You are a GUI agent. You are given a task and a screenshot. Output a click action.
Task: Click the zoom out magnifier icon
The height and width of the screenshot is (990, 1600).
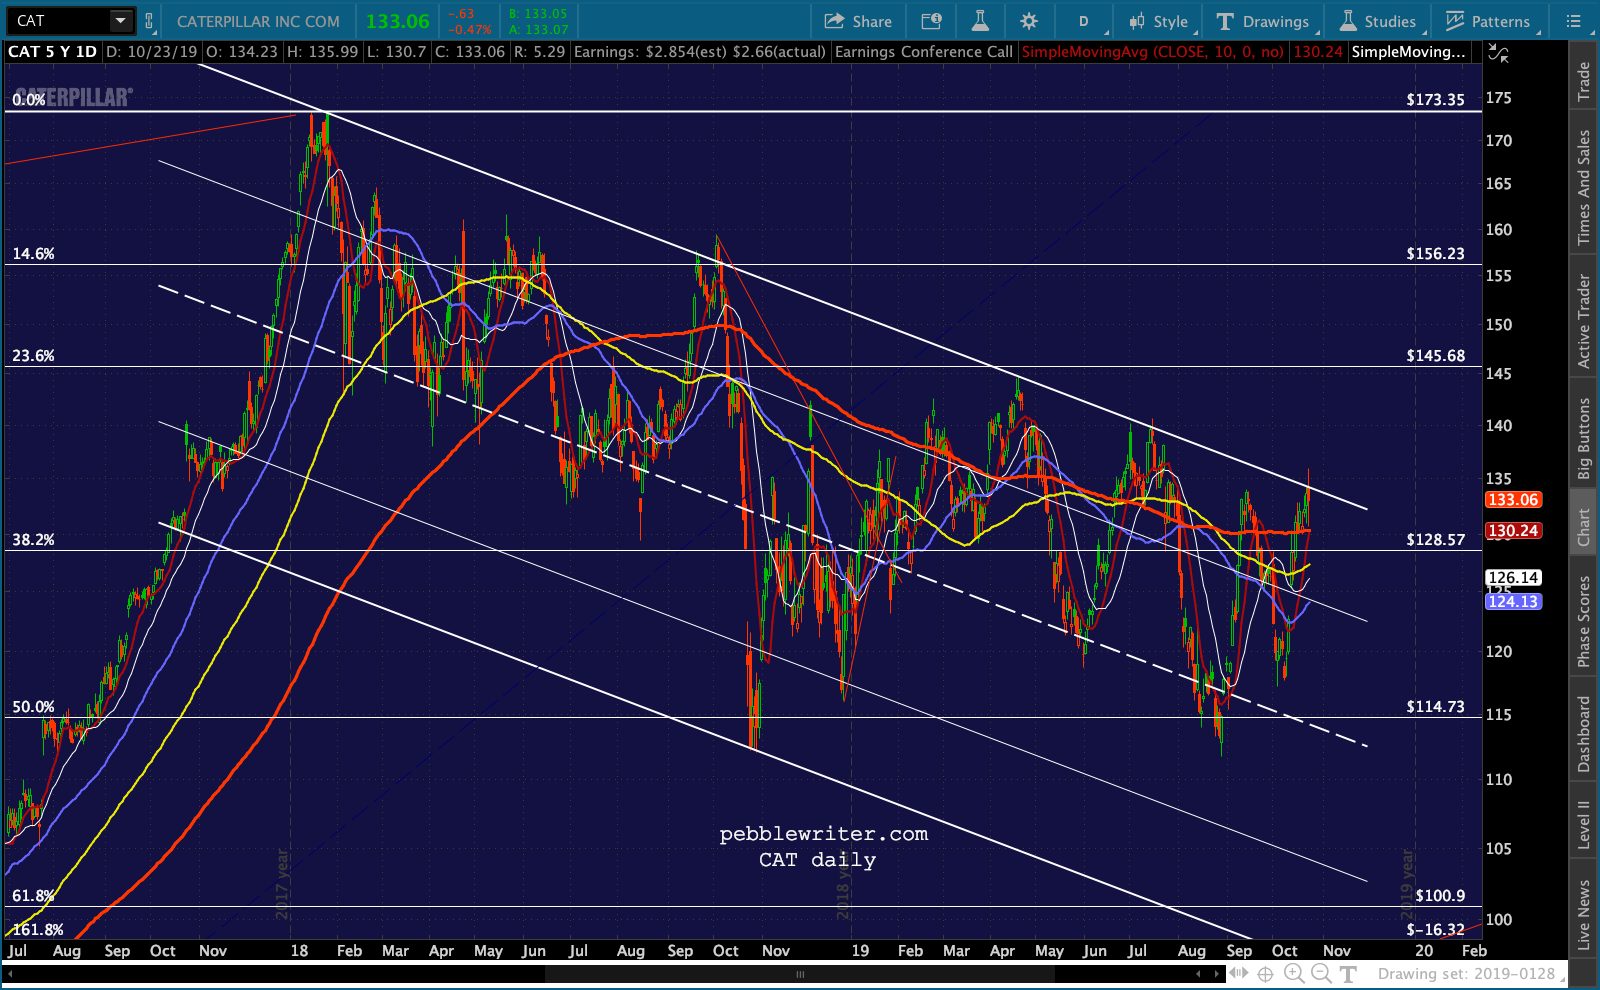coord(1321,974)
